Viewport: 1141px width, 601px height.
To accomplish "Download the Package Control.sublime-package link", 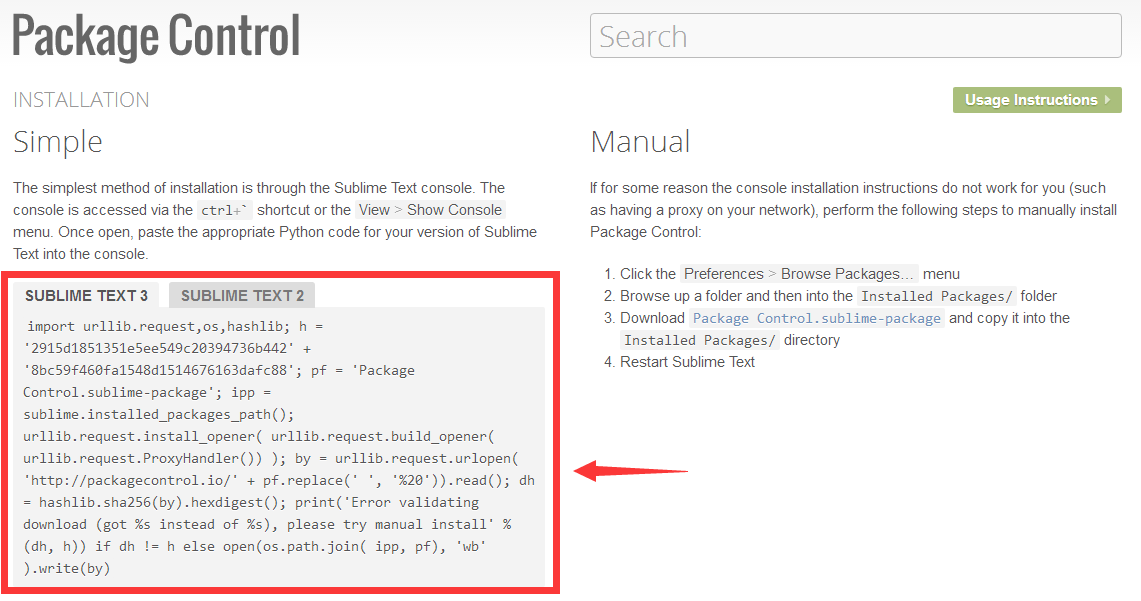I will pyautogui.click(x=816, y=318).
